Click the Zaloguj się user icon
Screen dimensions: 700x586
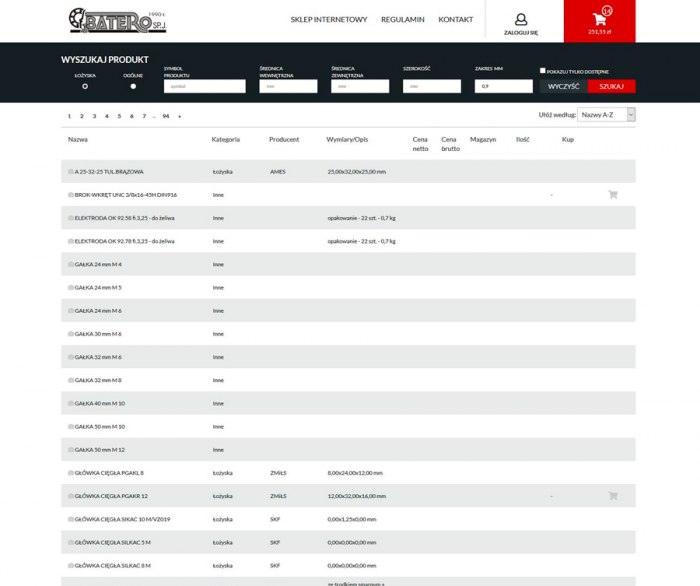point(521,20)
